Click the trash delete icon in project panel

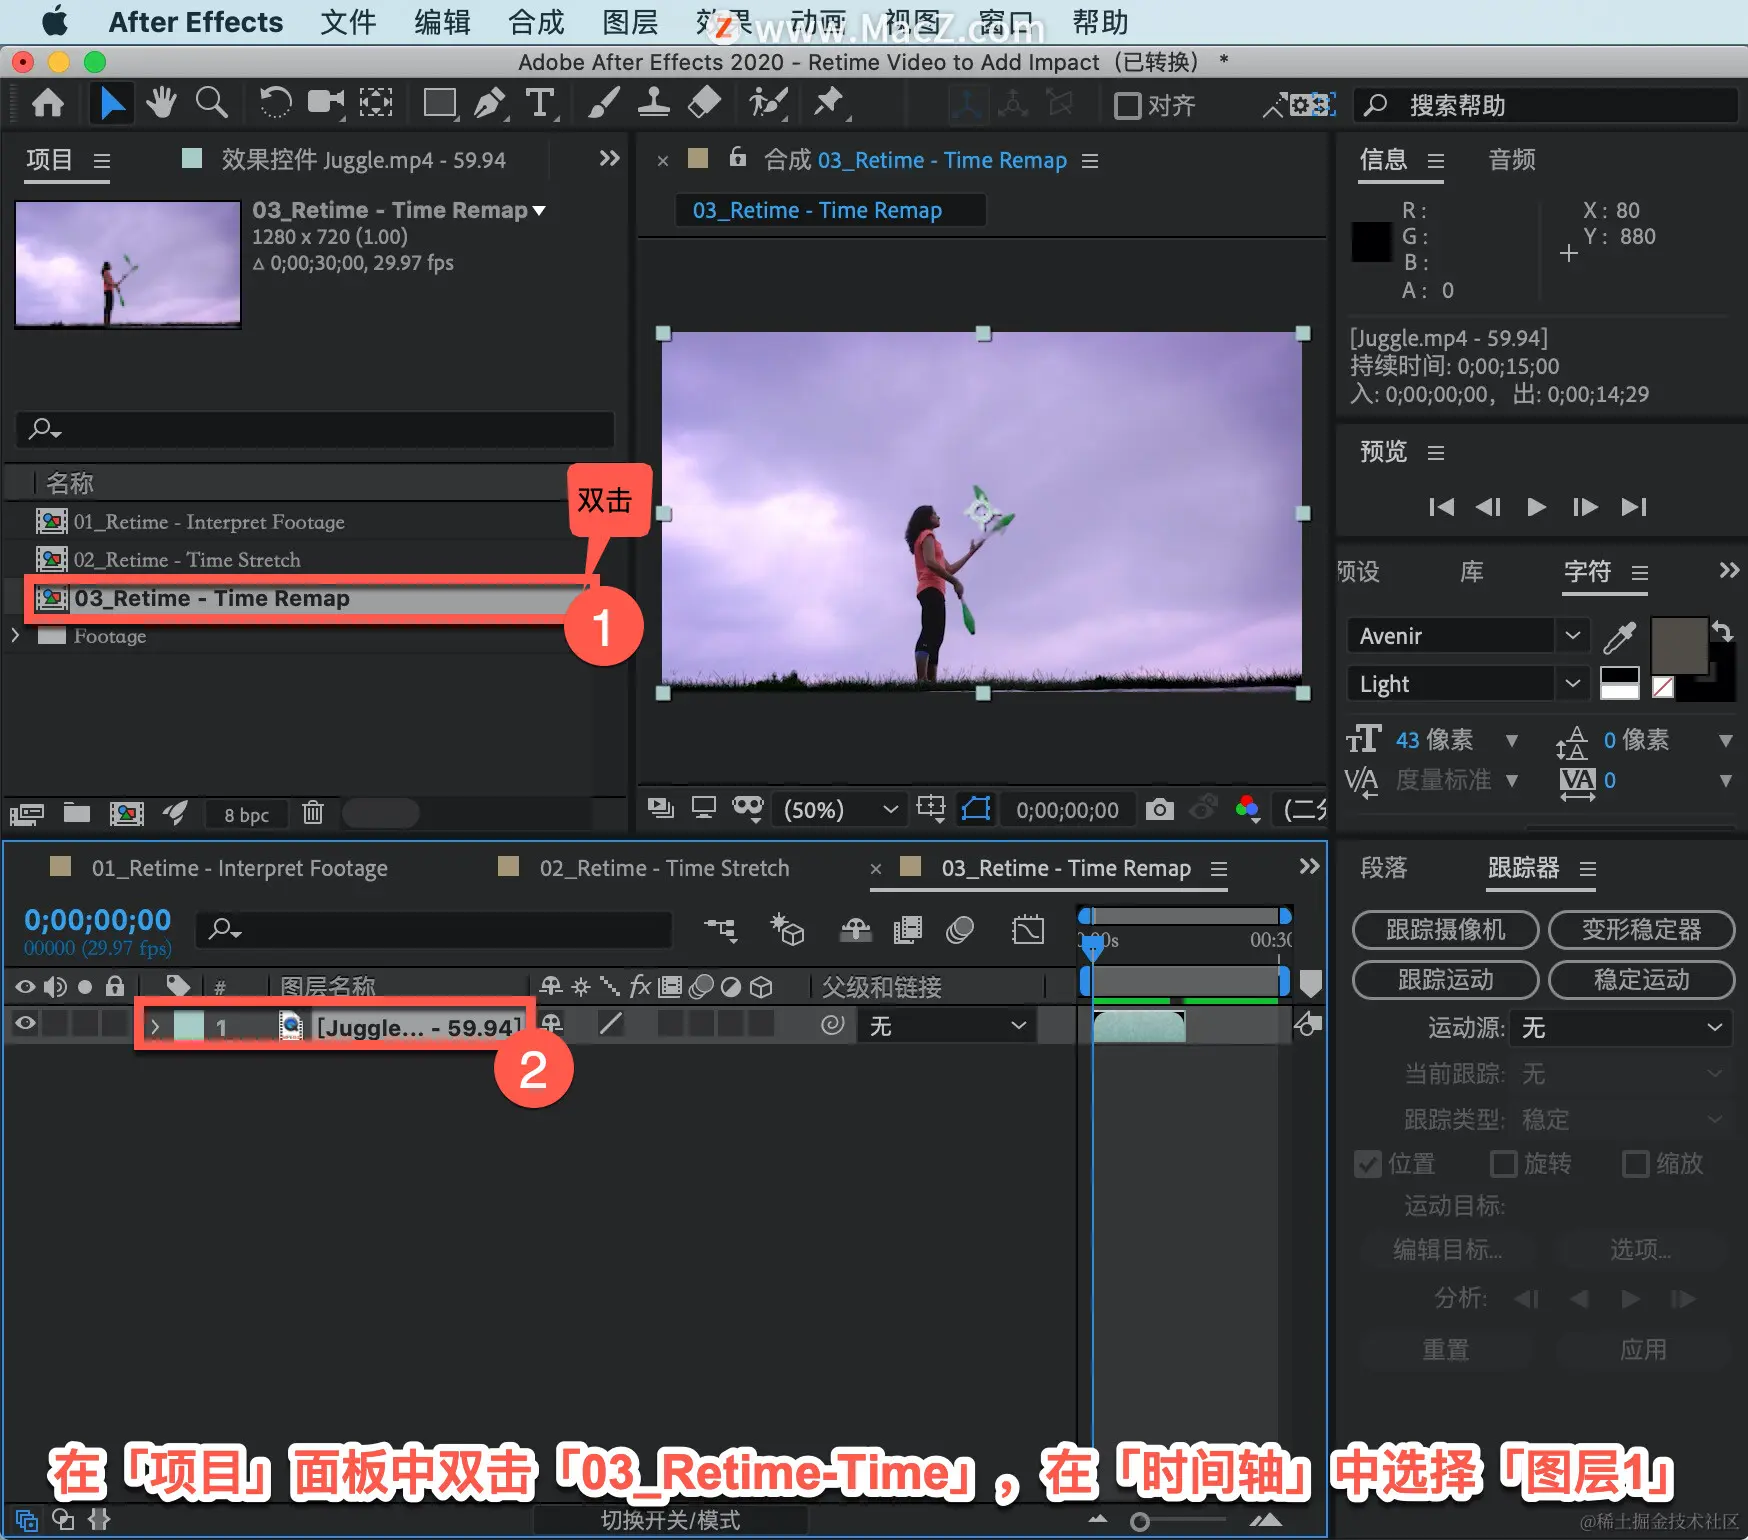(x=313, y=812)
